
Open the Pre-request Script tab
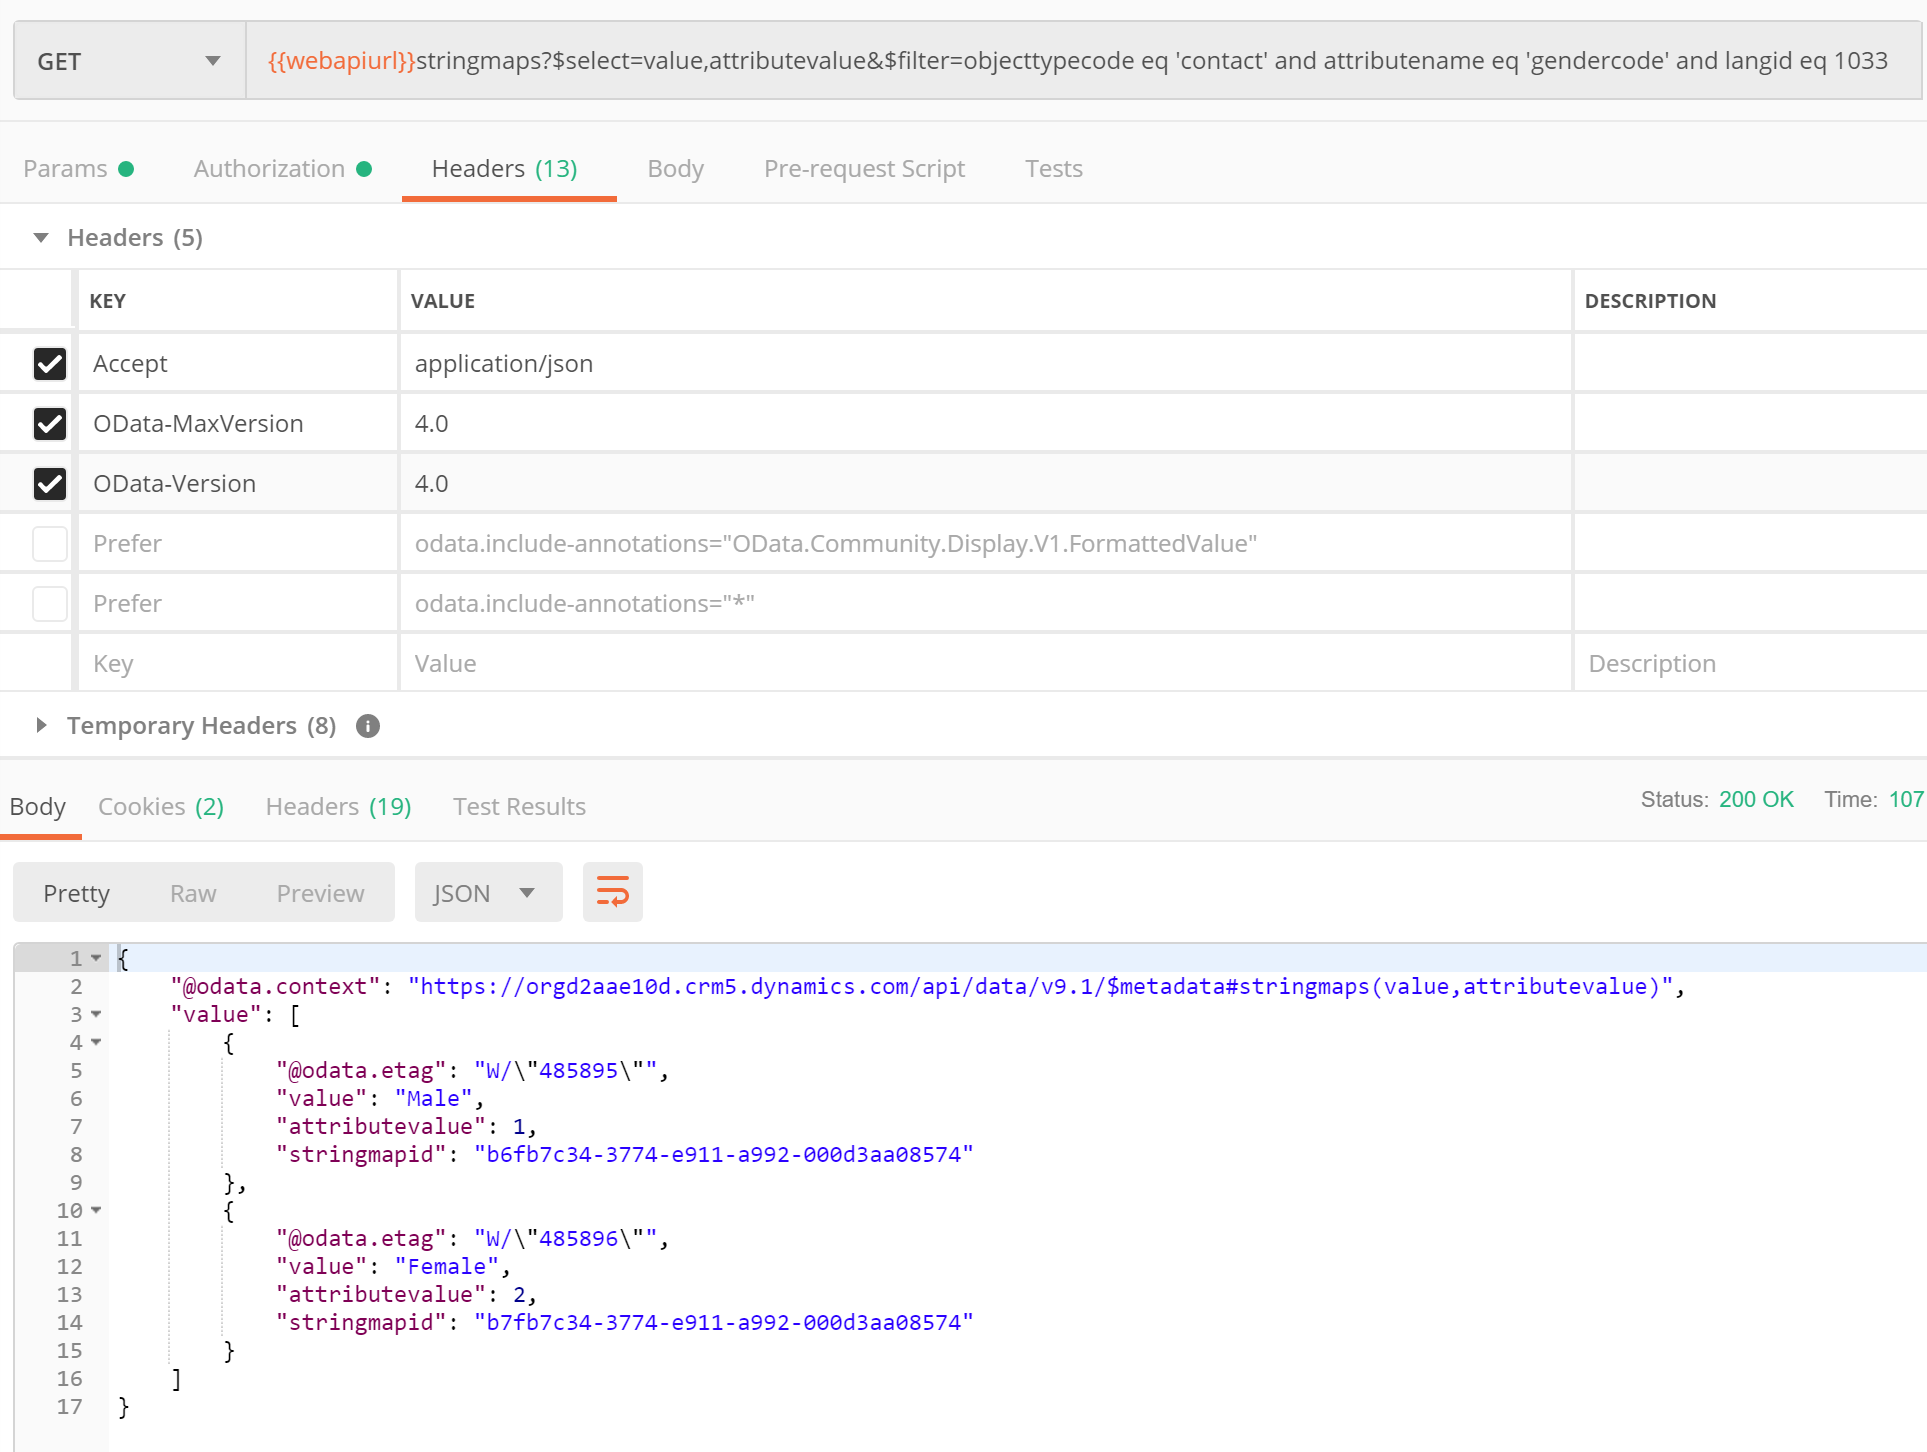864,168
